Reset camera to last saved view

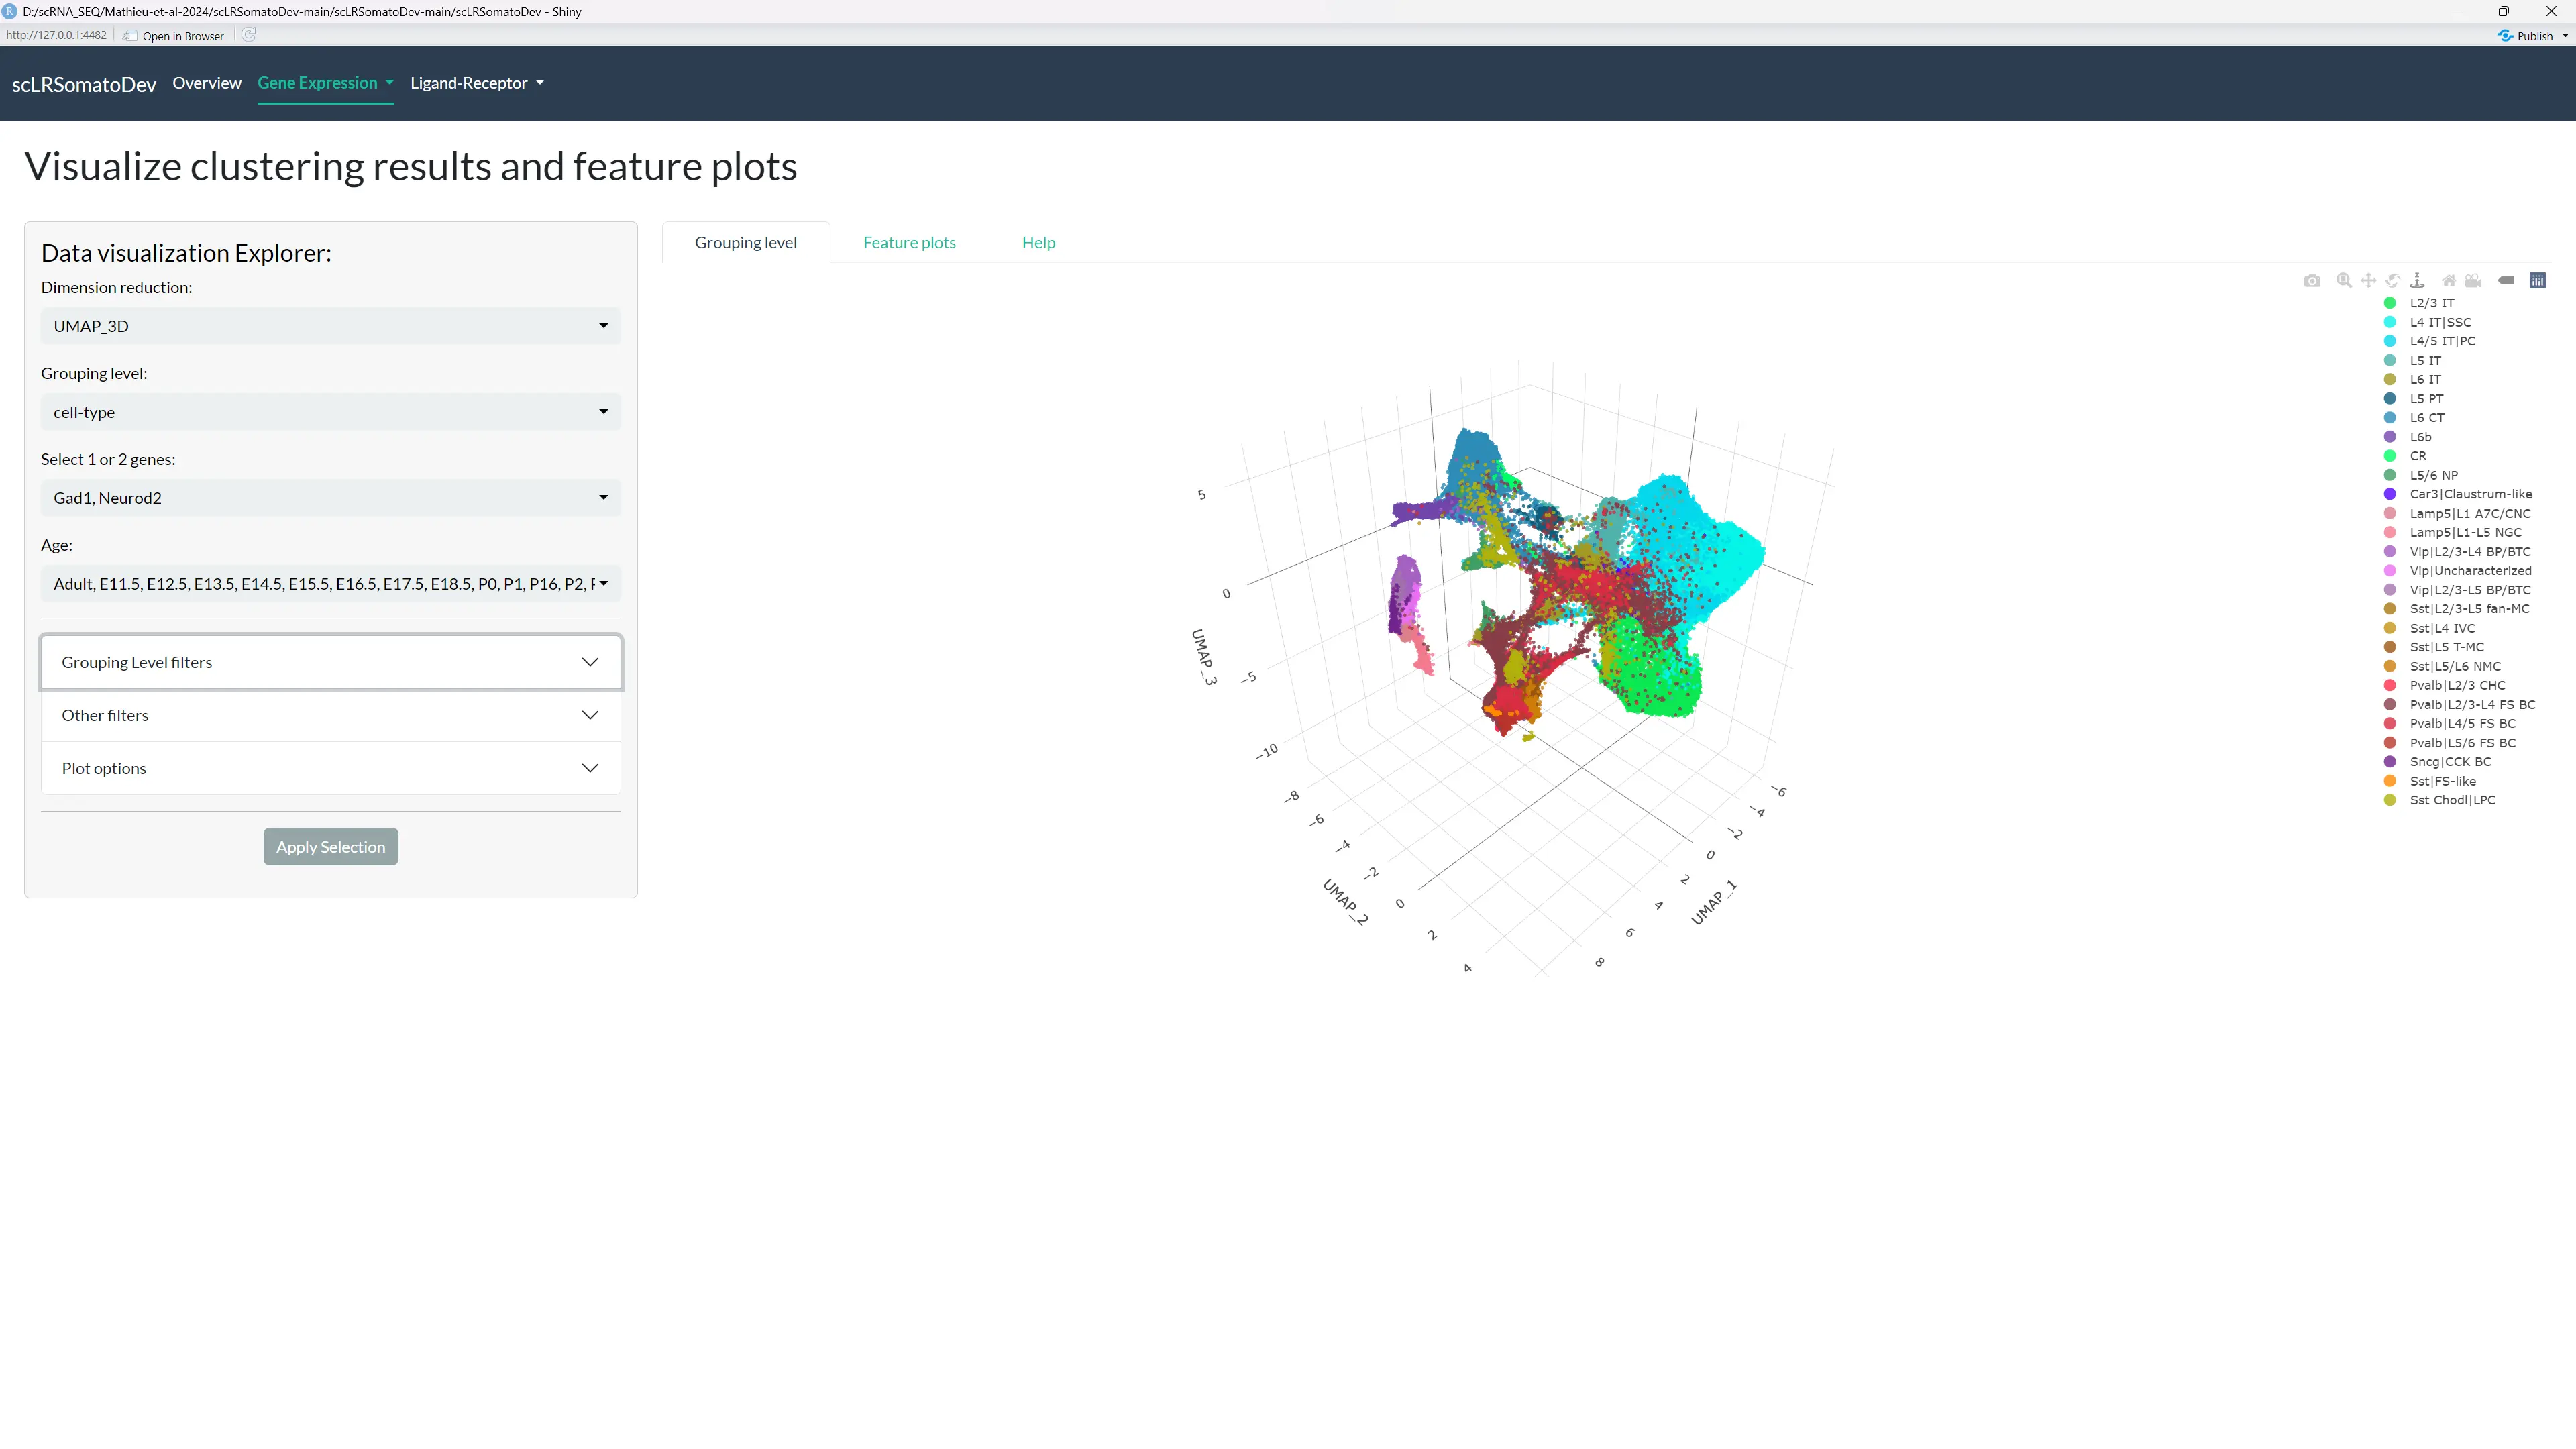pos(2473,281)
